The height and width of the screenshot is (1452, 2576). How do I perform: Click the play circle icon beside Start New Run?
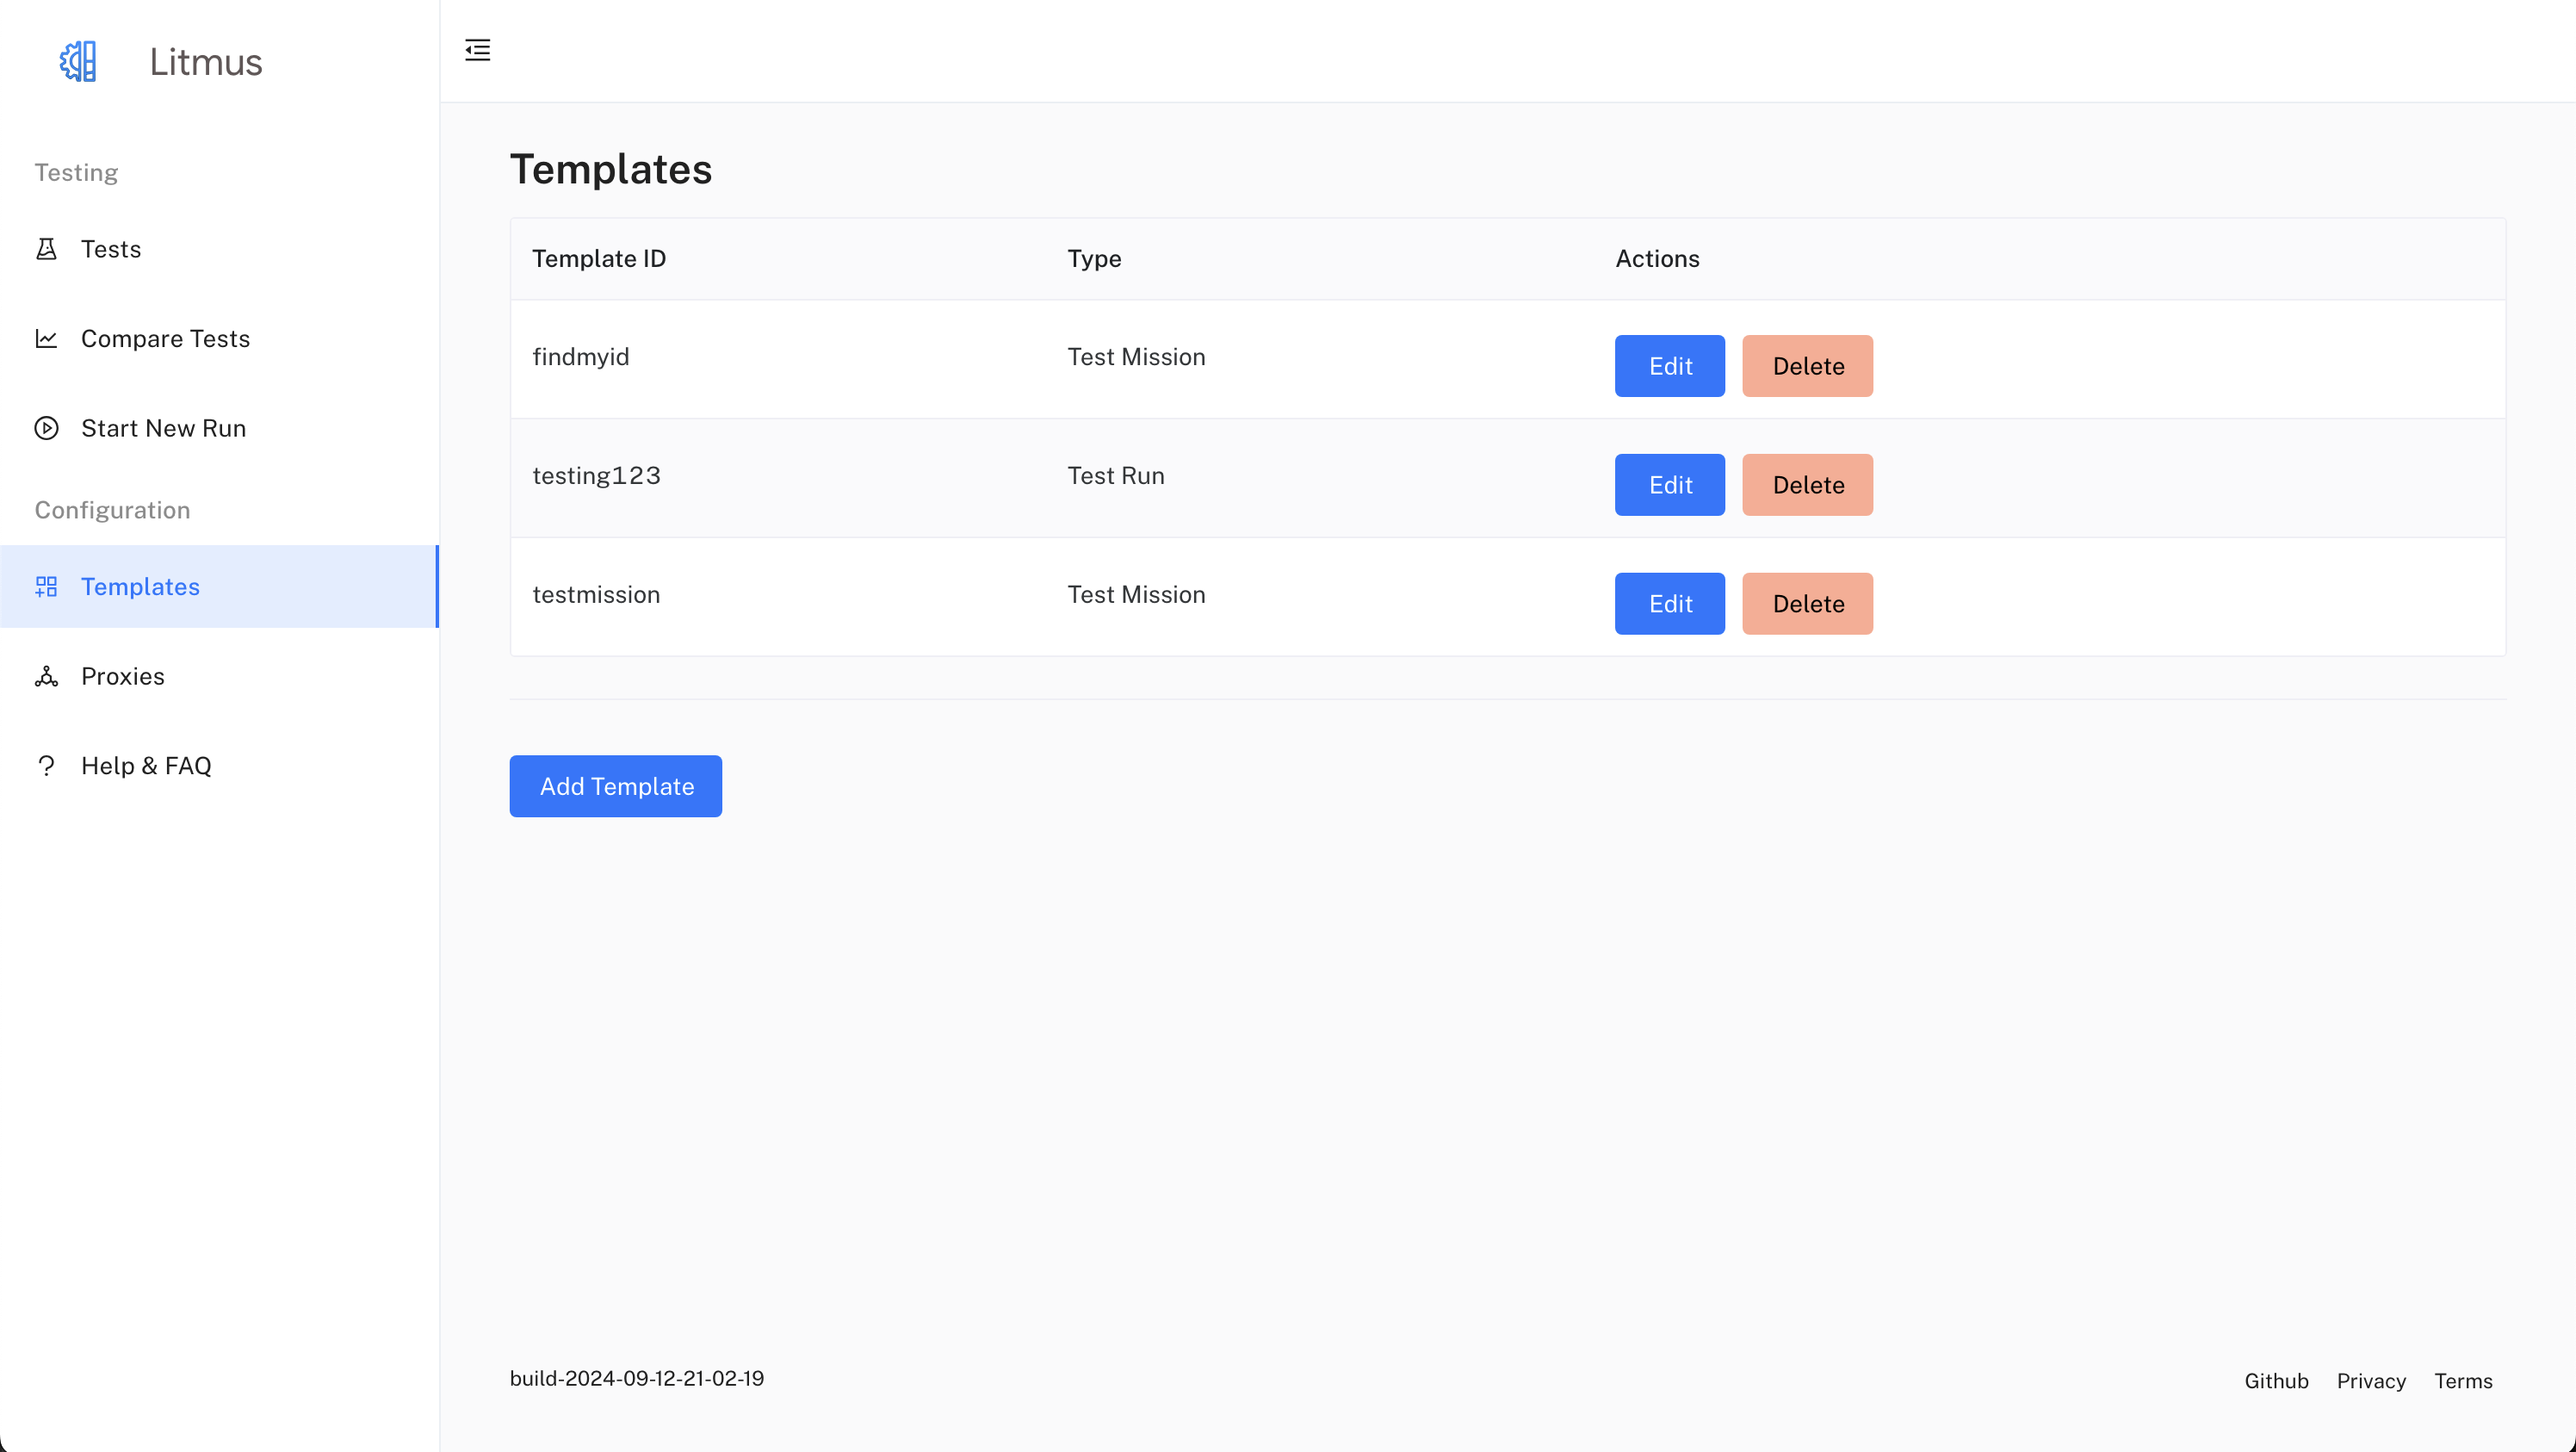point(46,428)
